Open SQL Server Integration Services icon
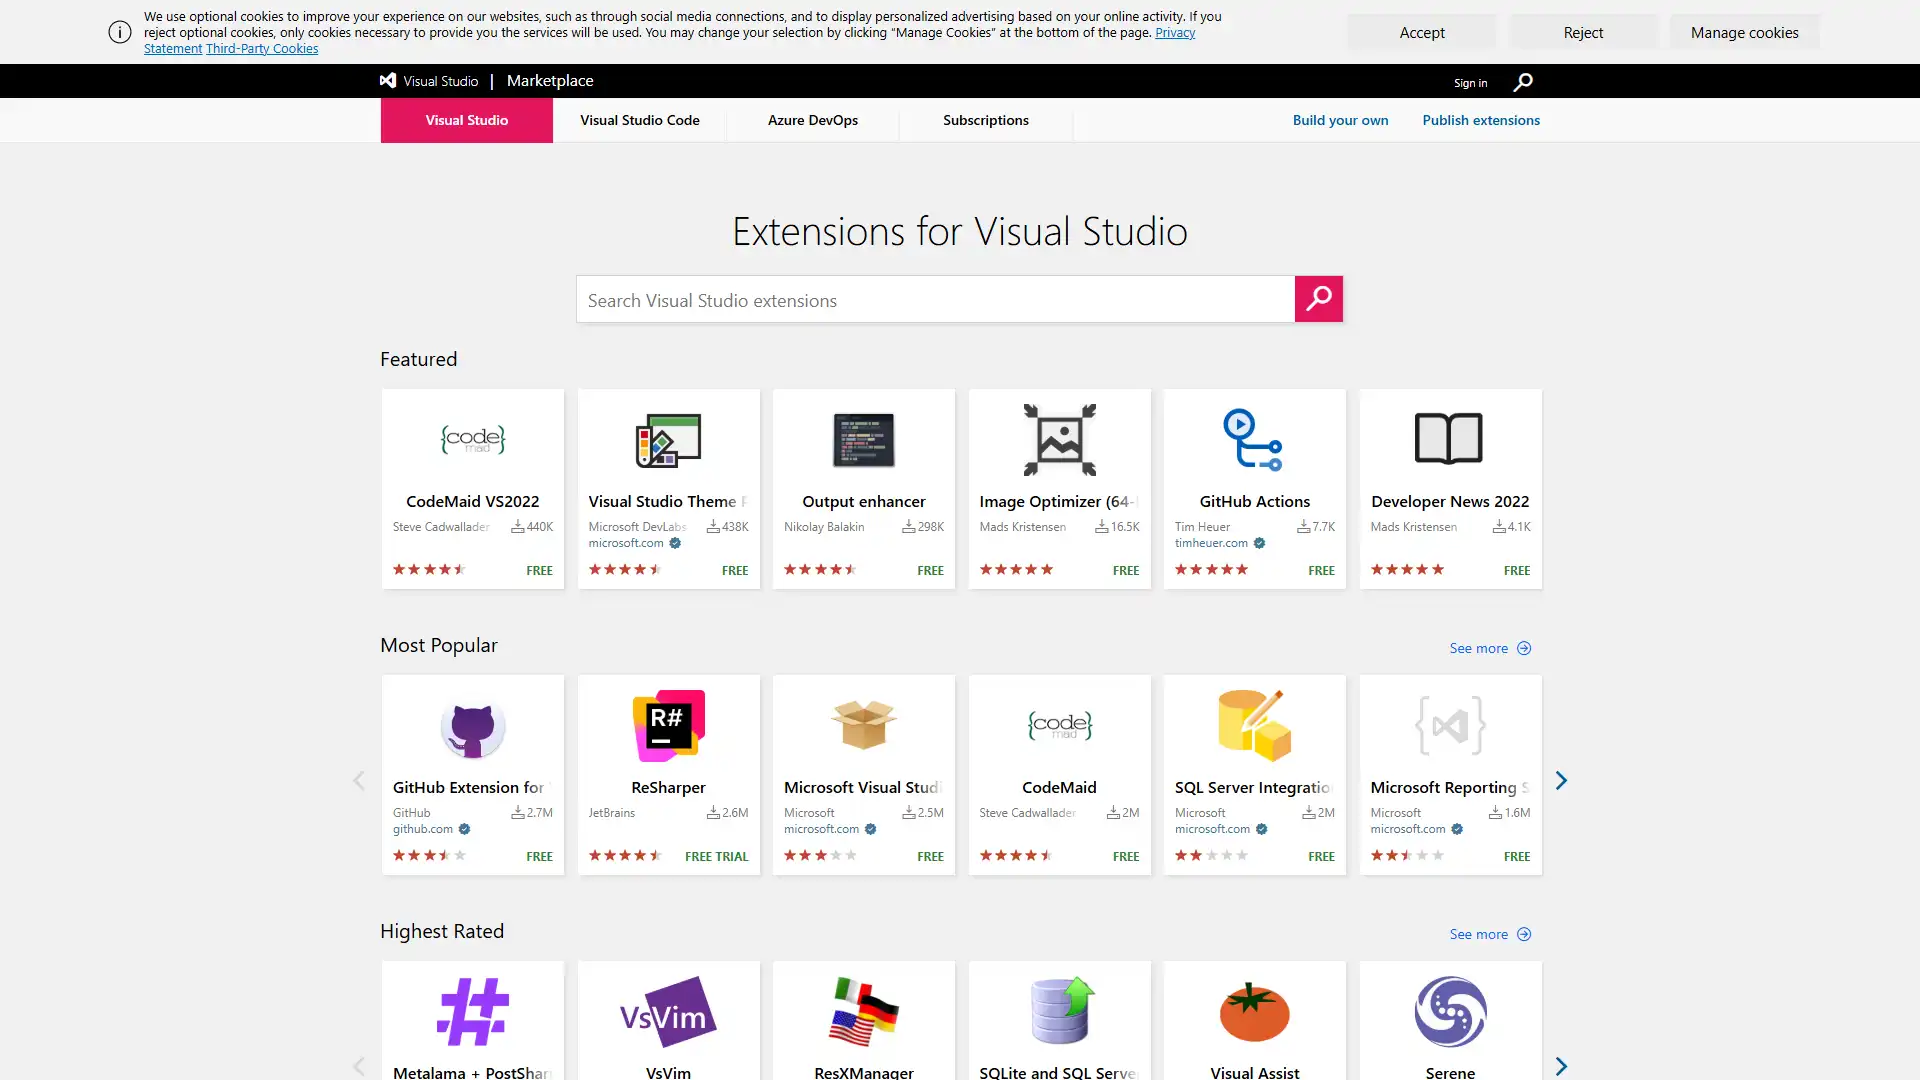 1254,725
